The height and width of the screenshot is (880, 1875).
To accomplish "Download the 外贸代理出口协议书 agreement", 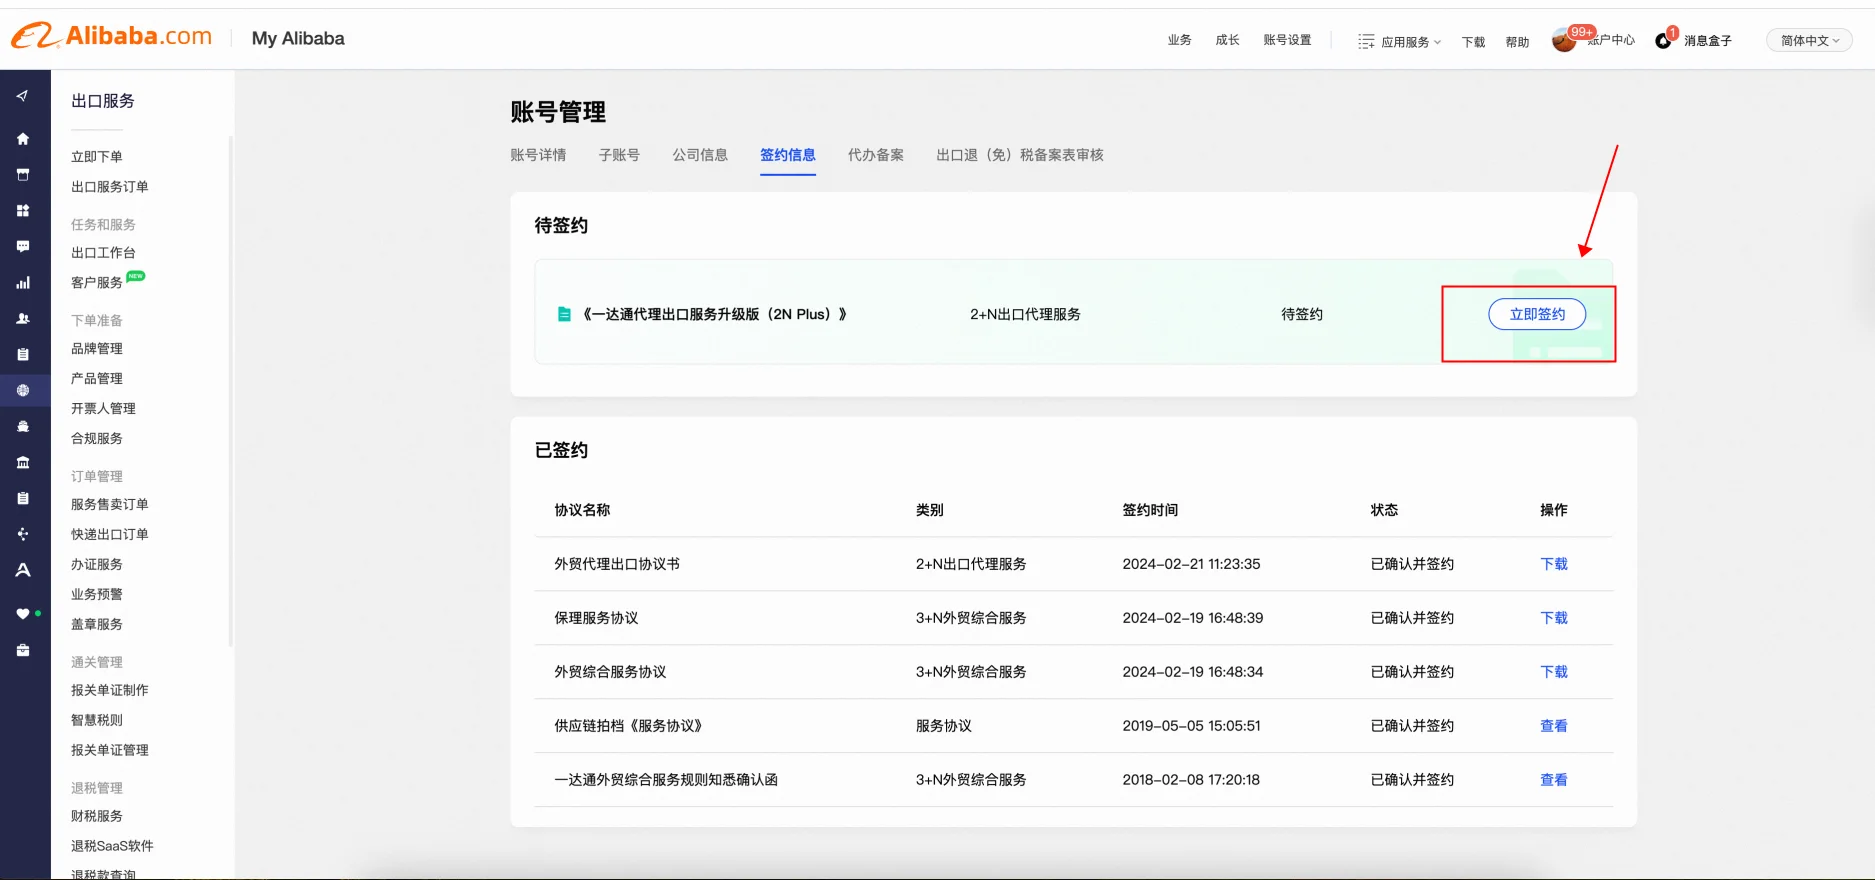I will click(x=1553, y=564).
